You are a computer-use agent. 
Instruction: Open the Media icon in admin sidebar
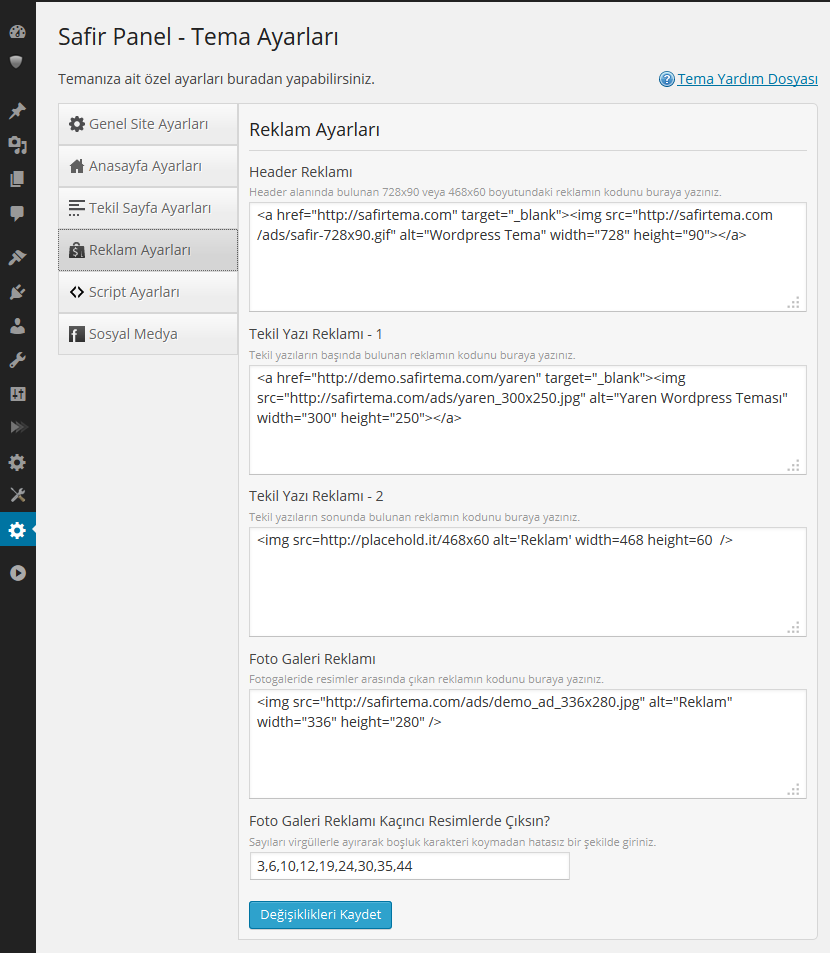coord(18,145)
